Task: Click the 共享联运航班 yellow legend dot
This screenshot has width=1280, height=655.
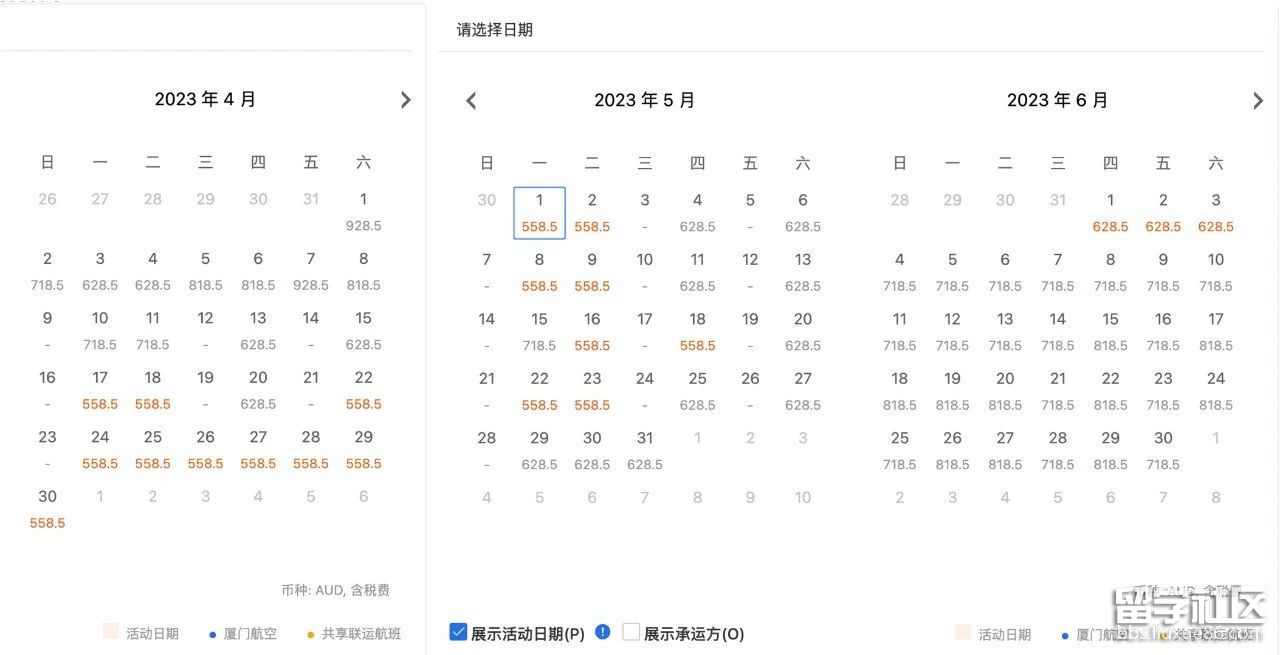Action: click(x=310, y=634)
